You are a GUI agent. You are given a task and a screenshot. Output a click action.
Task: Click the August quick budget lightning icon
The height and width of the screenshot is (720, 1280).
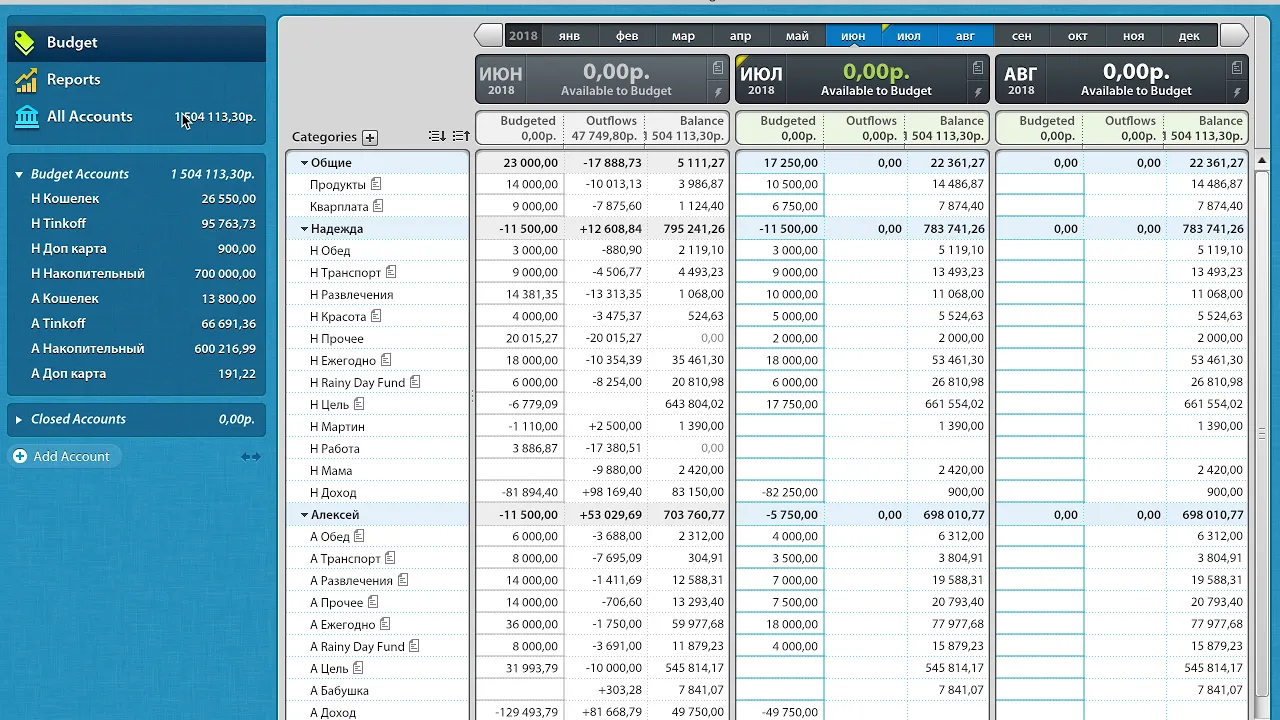(x=1237, y=92)
